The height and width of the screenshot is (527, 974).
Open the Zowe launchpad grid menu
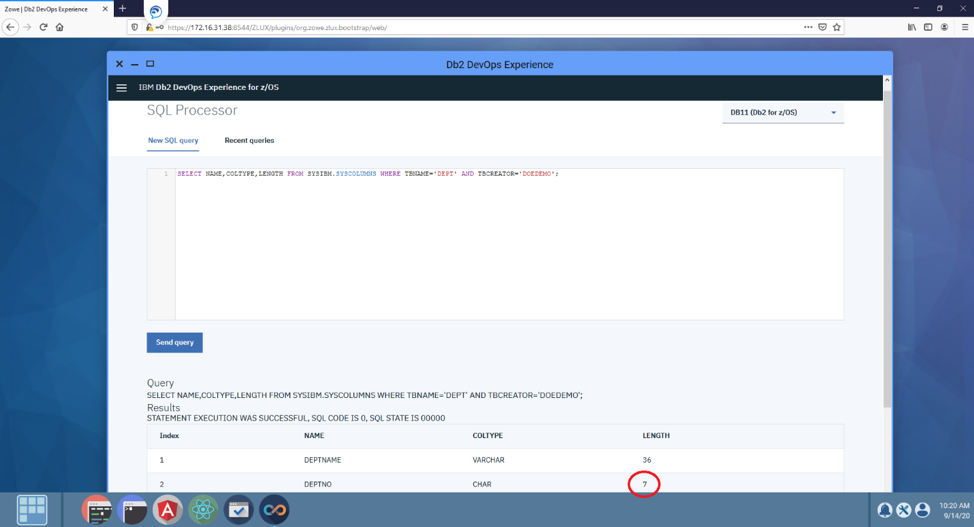click(x=32, y=510)
